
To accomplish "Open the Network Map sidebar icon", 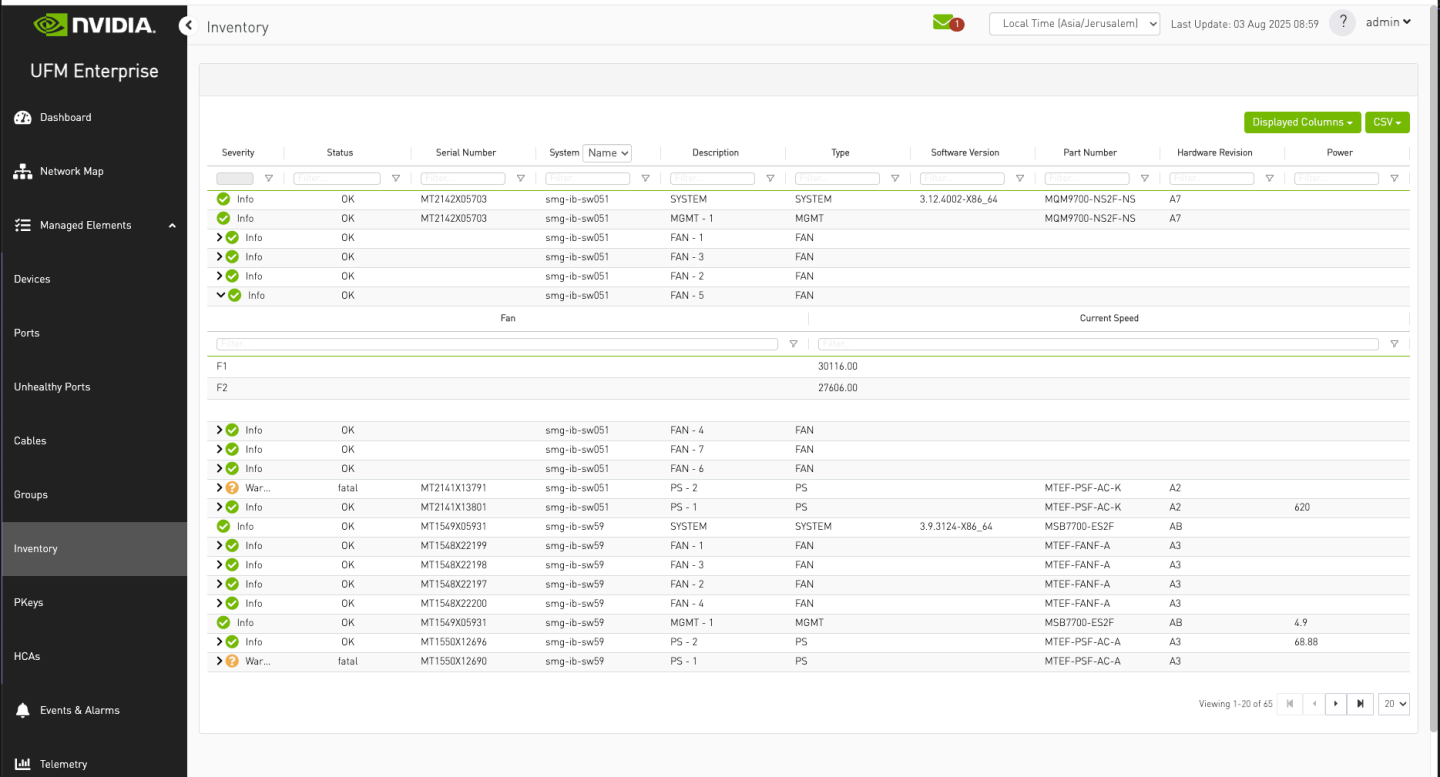I will click(22, 171).
